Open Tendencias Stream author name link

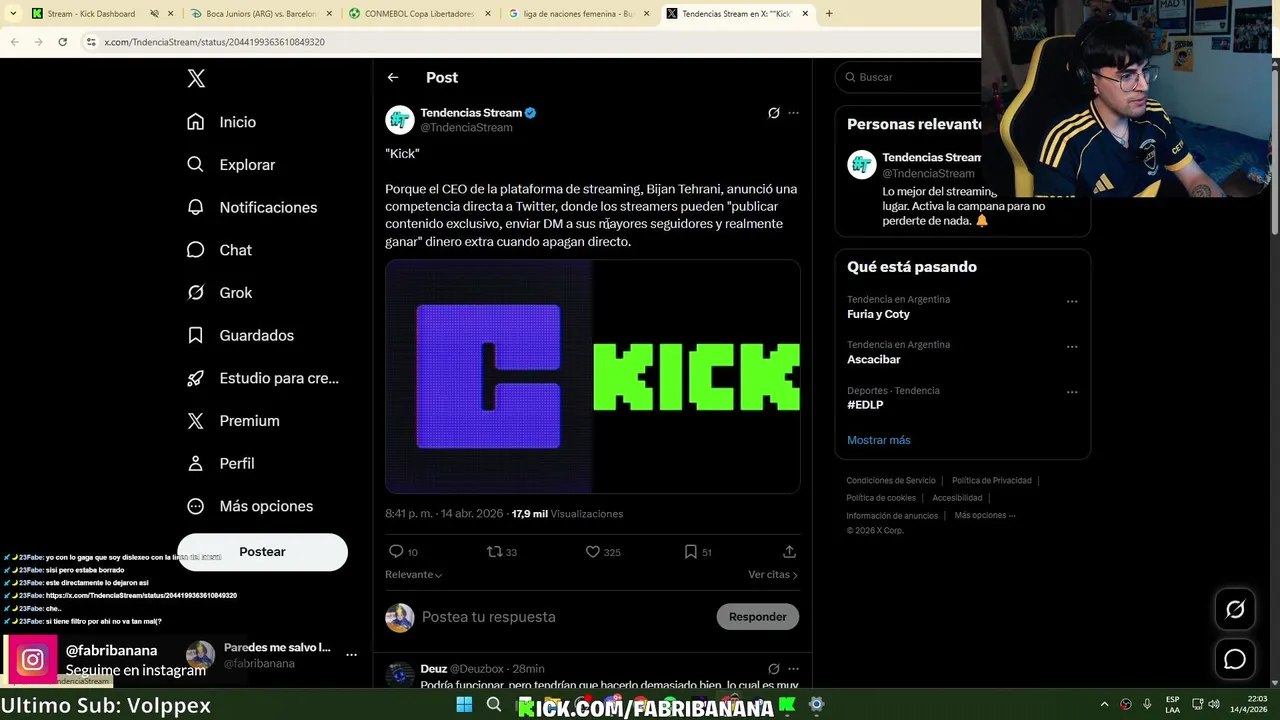coord(471,113)
